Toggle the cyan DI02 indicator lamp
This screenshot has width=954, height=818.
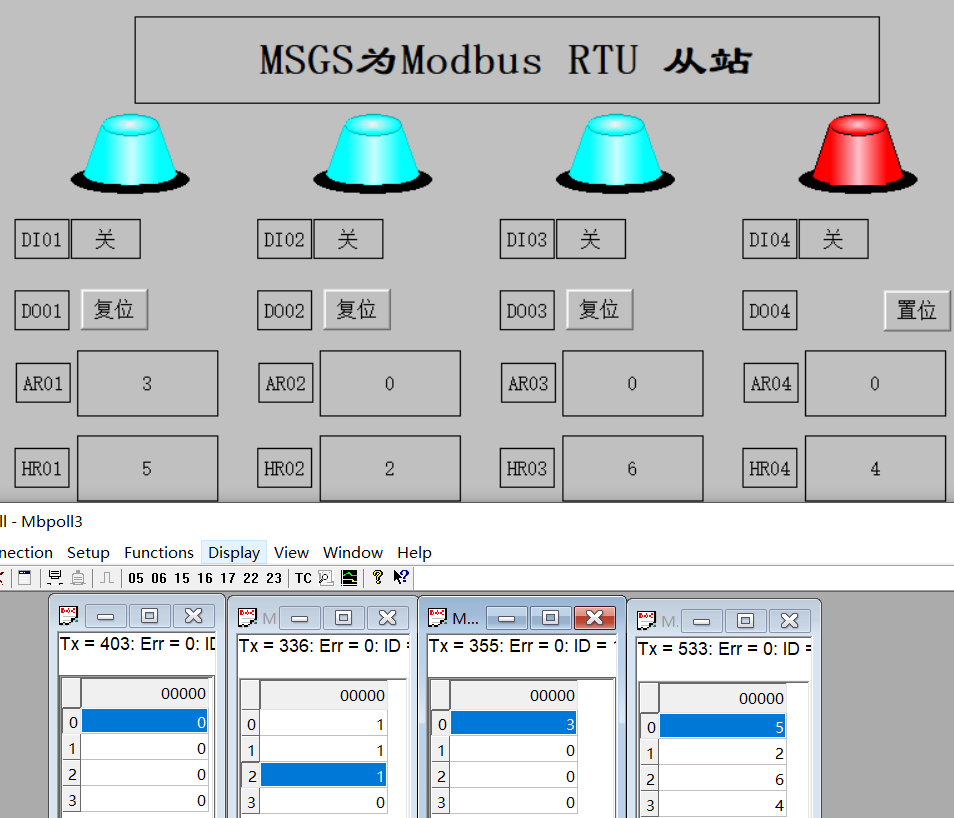[372, 152]
